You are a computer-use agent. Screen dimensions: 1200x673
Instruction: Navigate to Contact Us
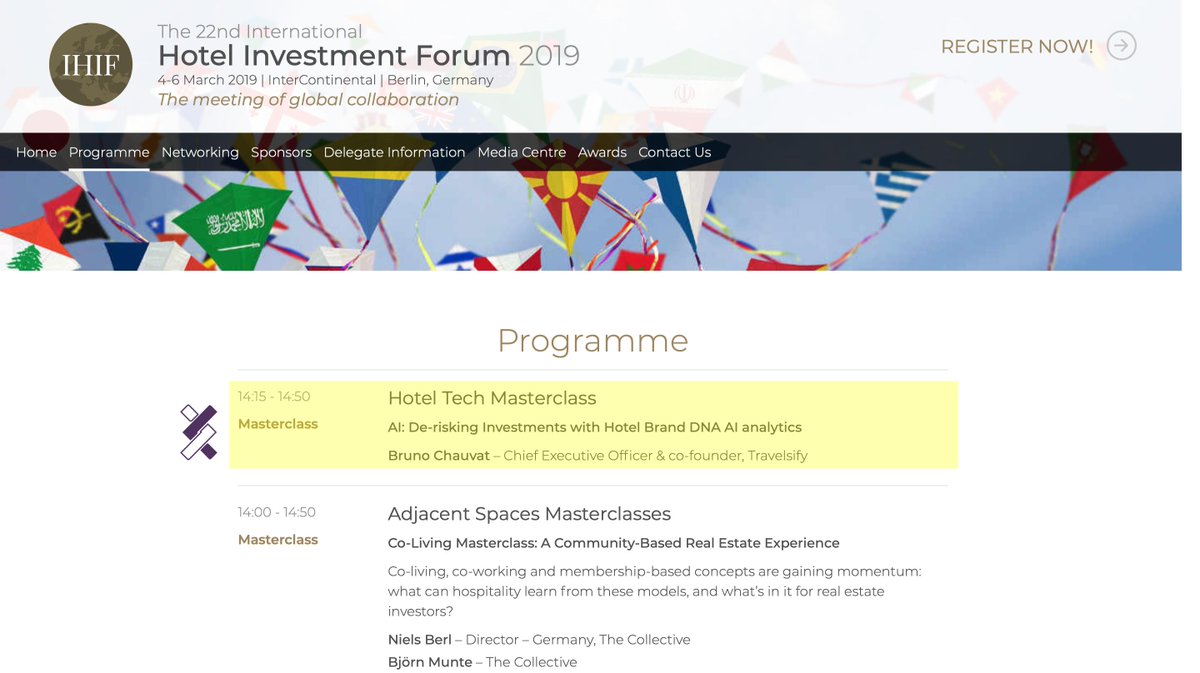pos(674,152)
